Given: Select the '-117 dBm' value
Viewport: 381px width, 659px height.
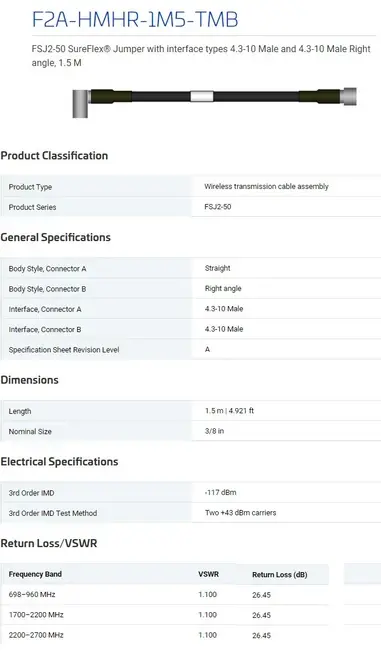Looking at the screenshot, I should click(221, 492).
